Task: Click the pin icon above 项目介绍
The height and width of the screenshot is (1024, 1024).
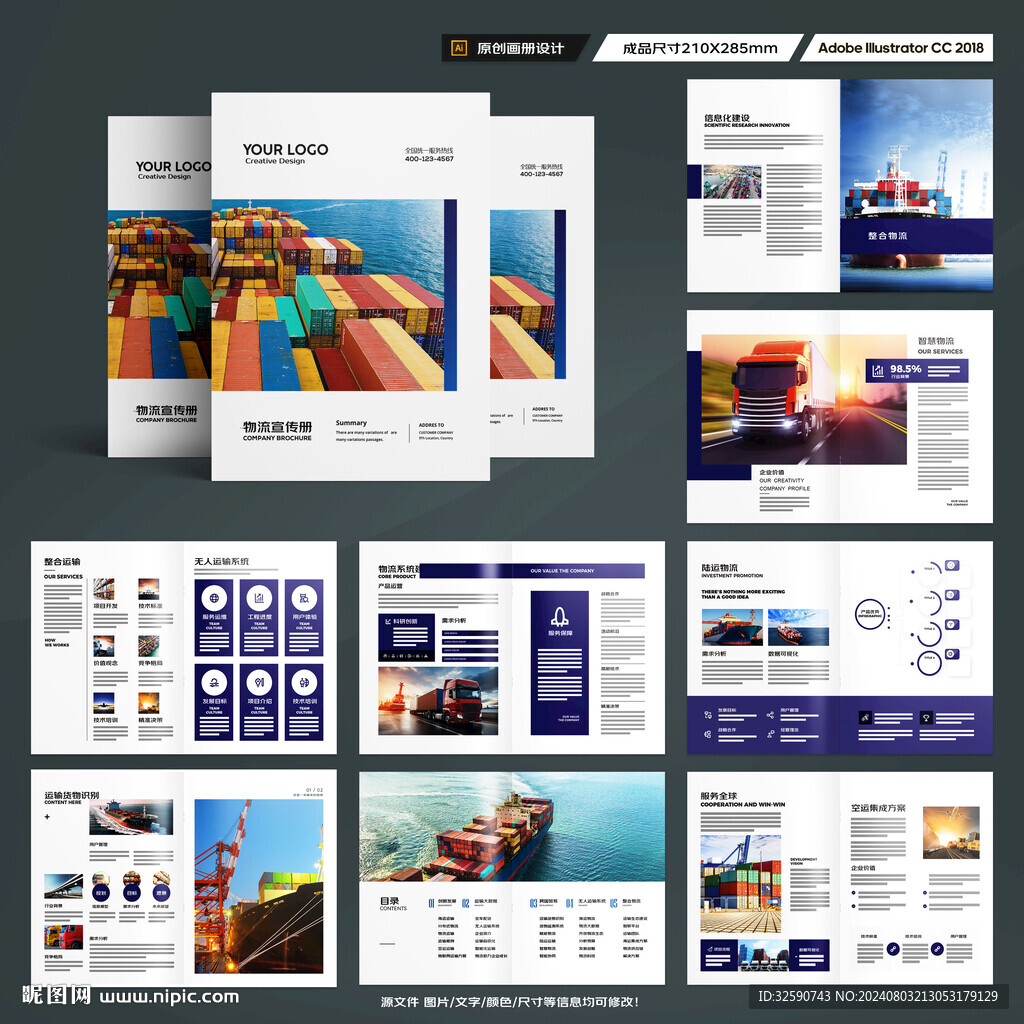Action: 259,682
